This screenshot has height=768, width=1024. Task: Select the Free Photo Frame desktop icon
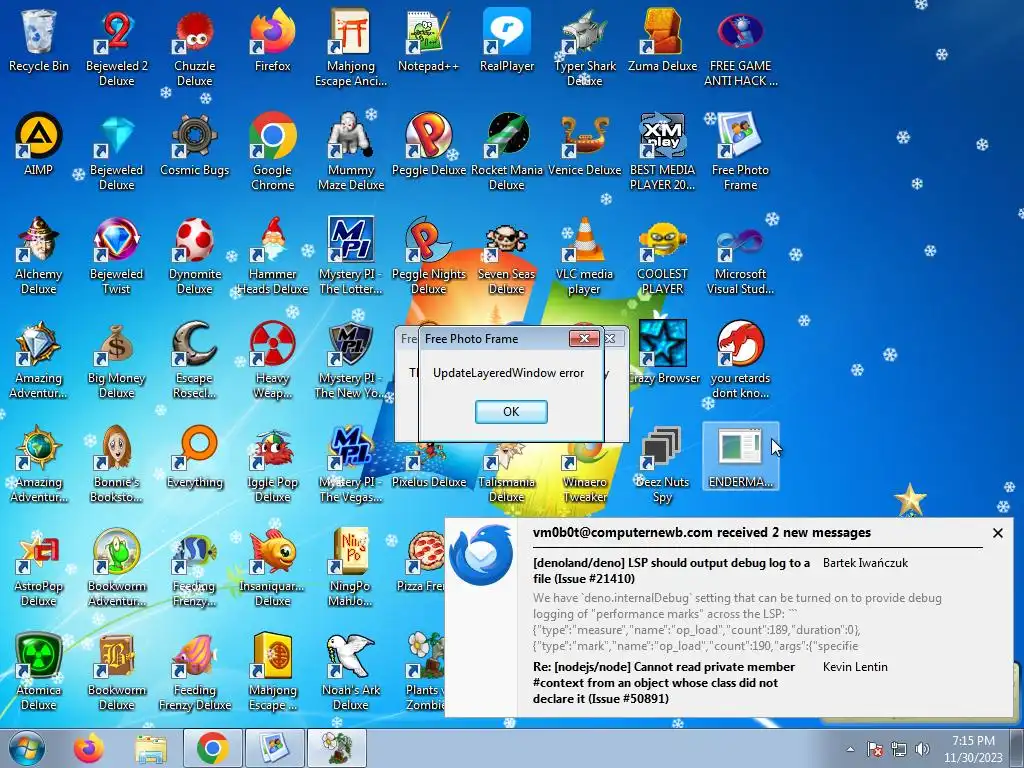click(741, 153)
